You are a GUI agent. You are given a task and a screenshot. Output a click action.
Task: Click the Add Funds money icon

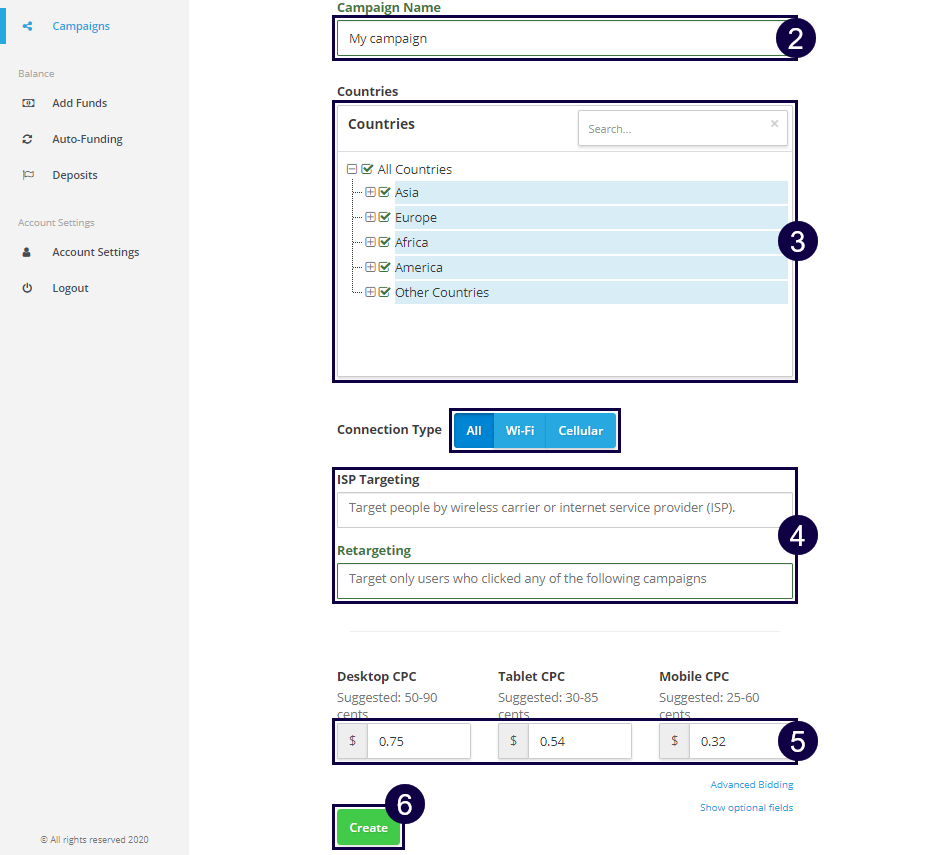(28, 103)
